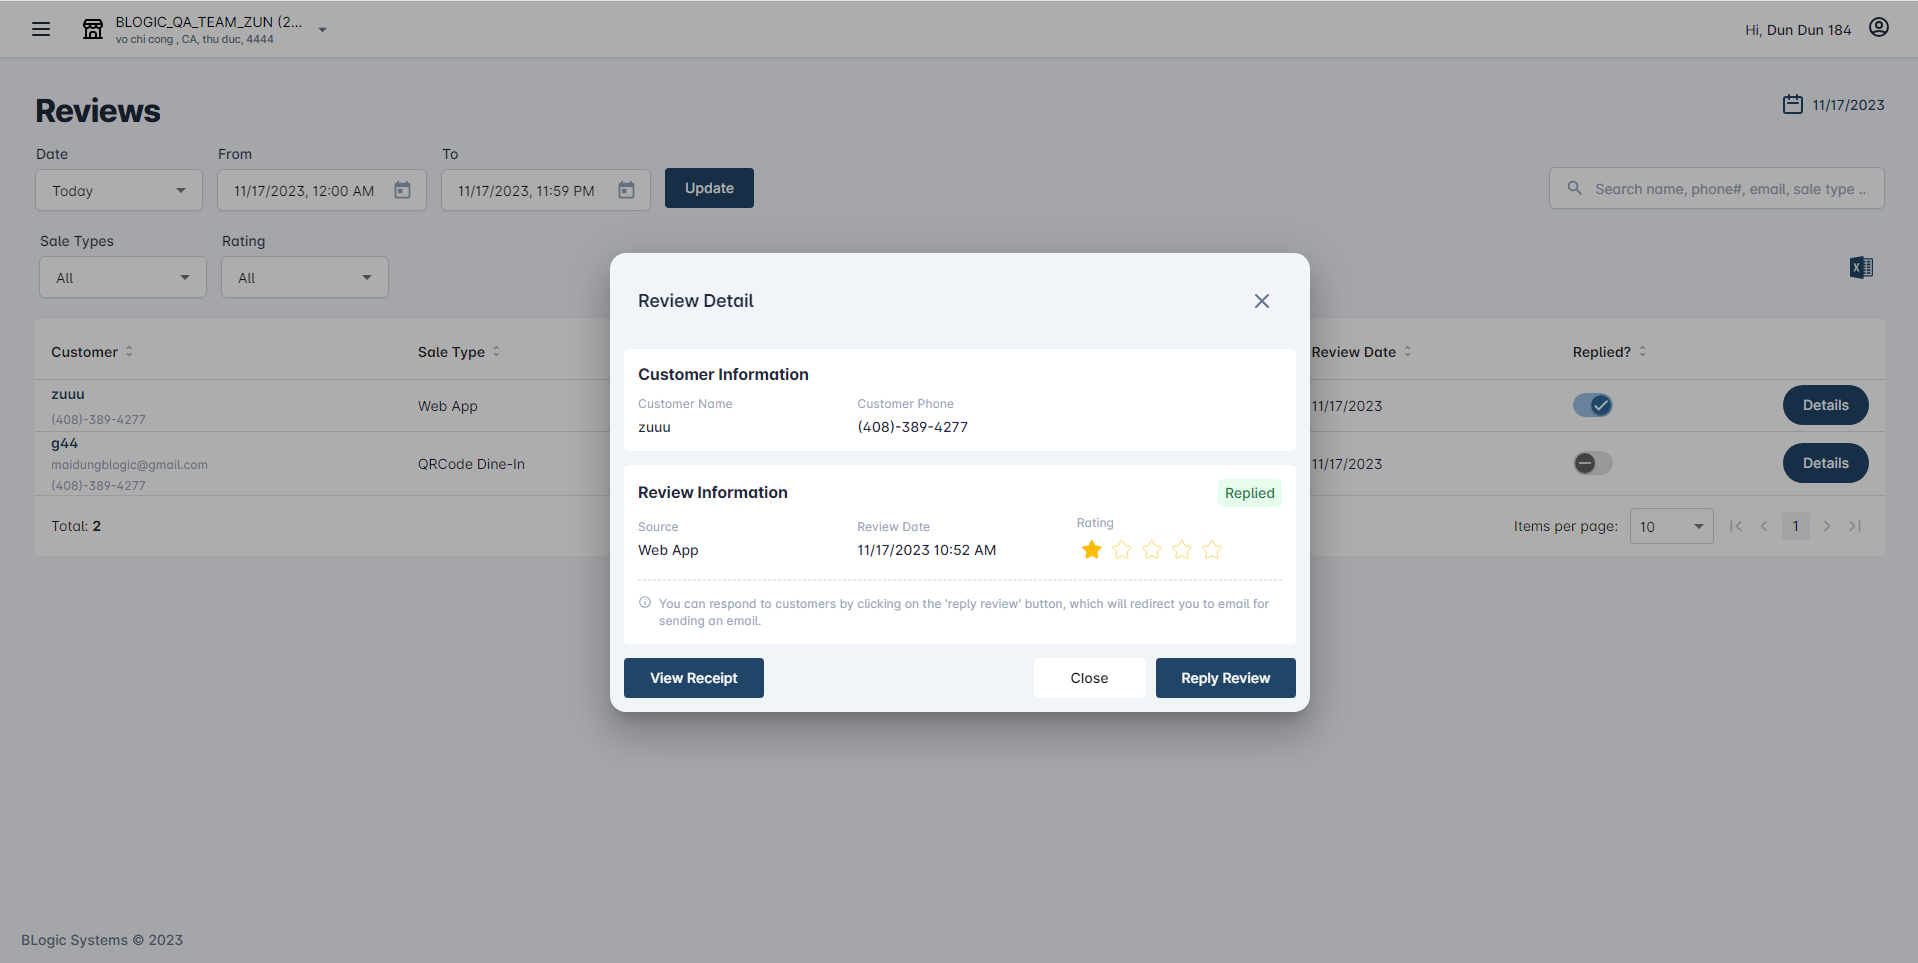This screenshot has width=1918, height=963.
Task: Open calendar picker in From field
Action: (x=402, y=190)
